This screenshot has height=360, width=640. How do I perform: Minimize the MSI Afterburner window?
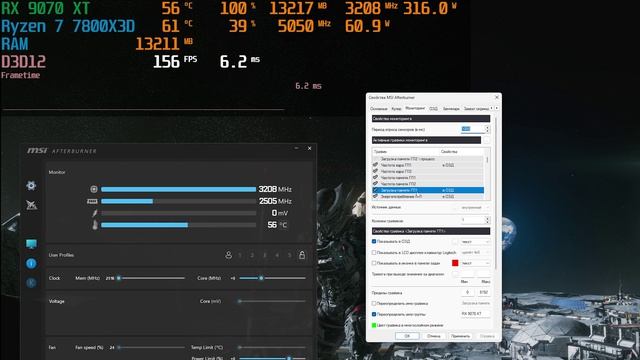pyautogui.click(x=297, y=148)
